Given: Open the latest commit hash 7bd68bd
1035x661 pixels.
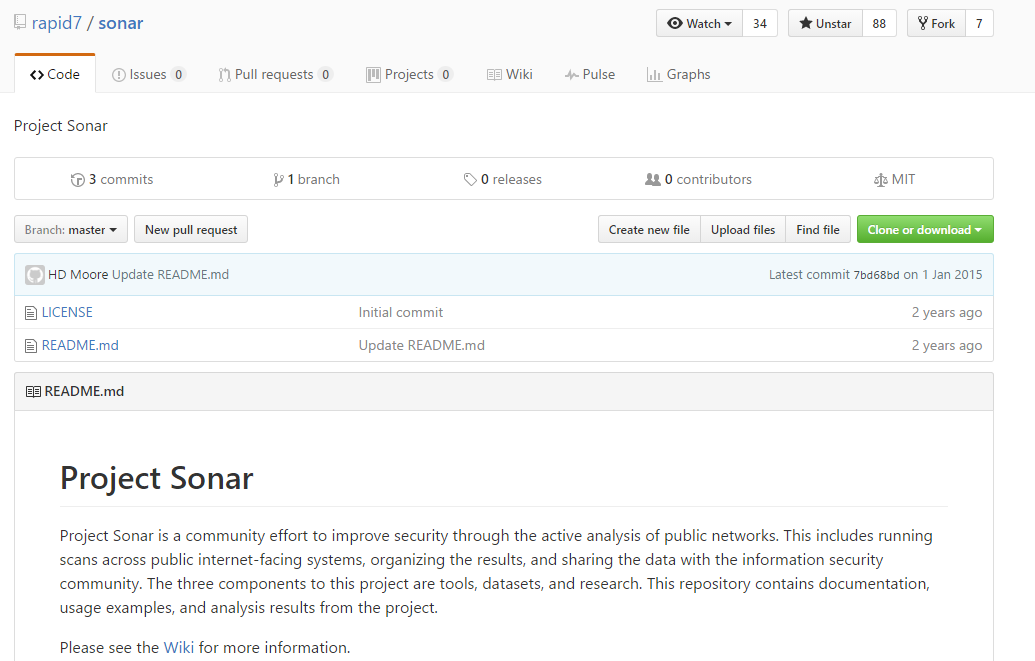Looking at the screenshot, I should click(876, 275).
